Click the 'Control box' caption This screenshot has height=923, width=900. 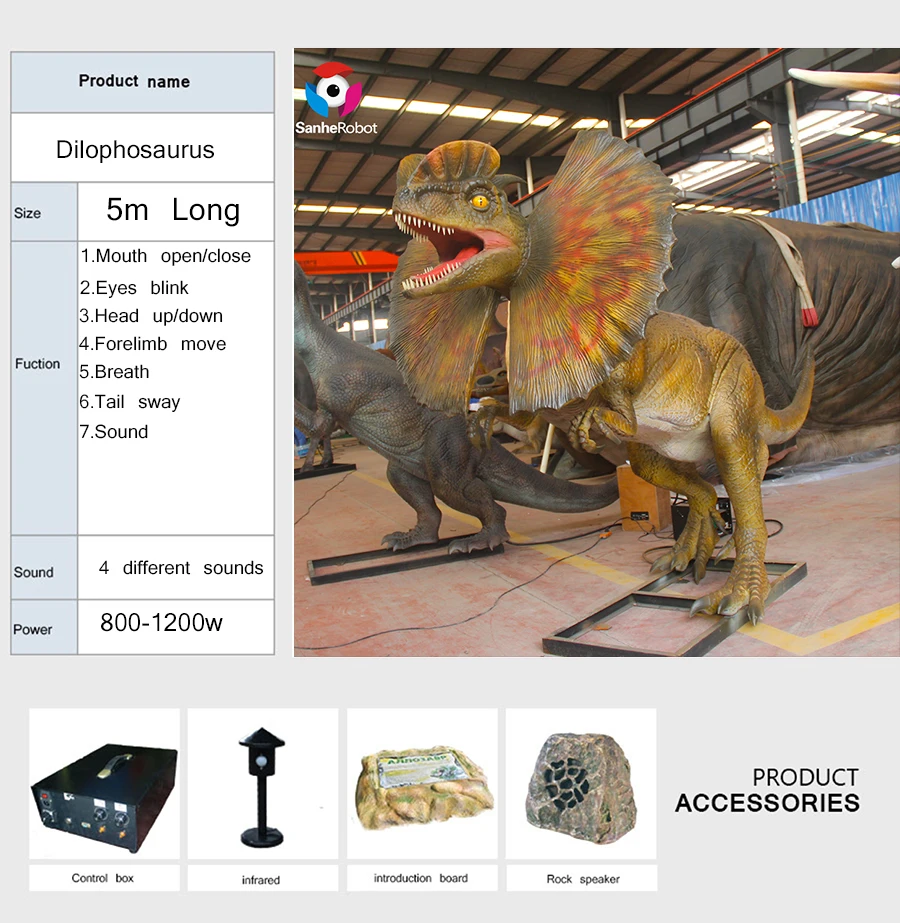103,878
